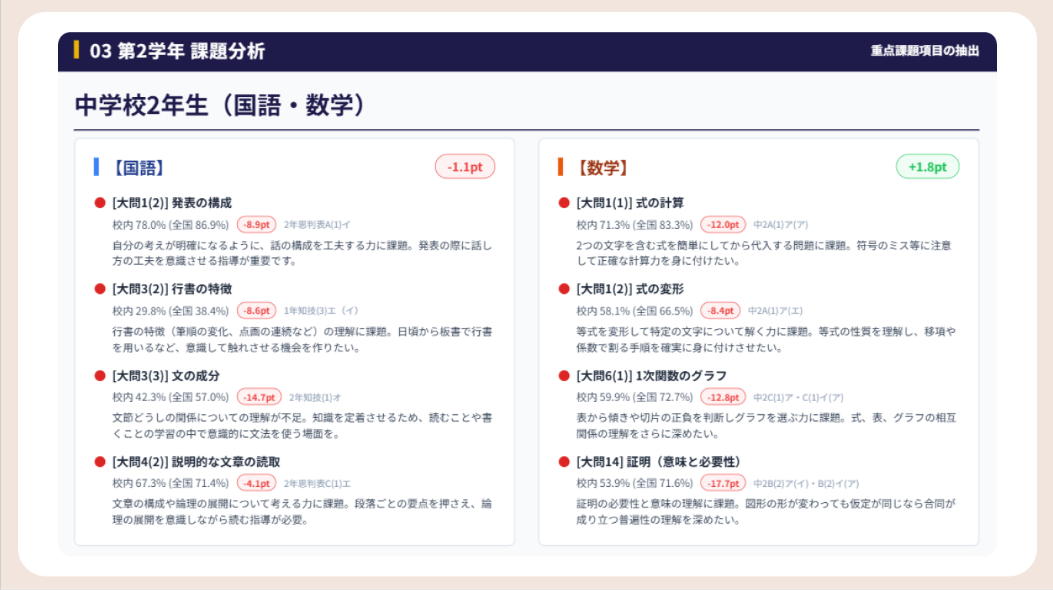Select item title [大問1(2)] 式の変形
This screenshot has width=1053, height=590.
pyautogui.click(x=630, y=289)
